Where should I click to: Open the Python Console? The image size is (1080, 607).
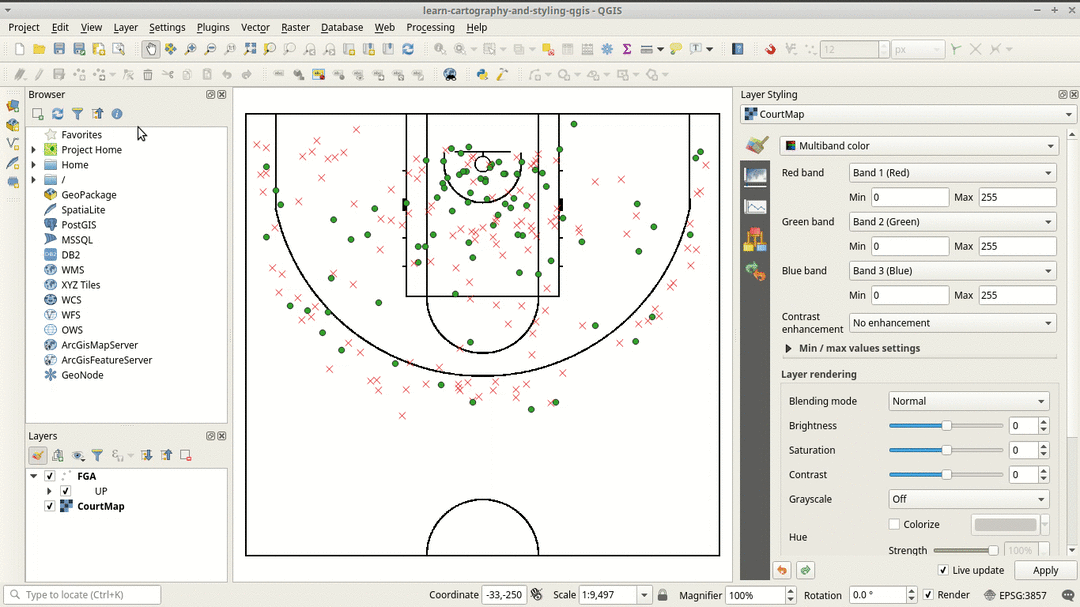pos(481,74)
